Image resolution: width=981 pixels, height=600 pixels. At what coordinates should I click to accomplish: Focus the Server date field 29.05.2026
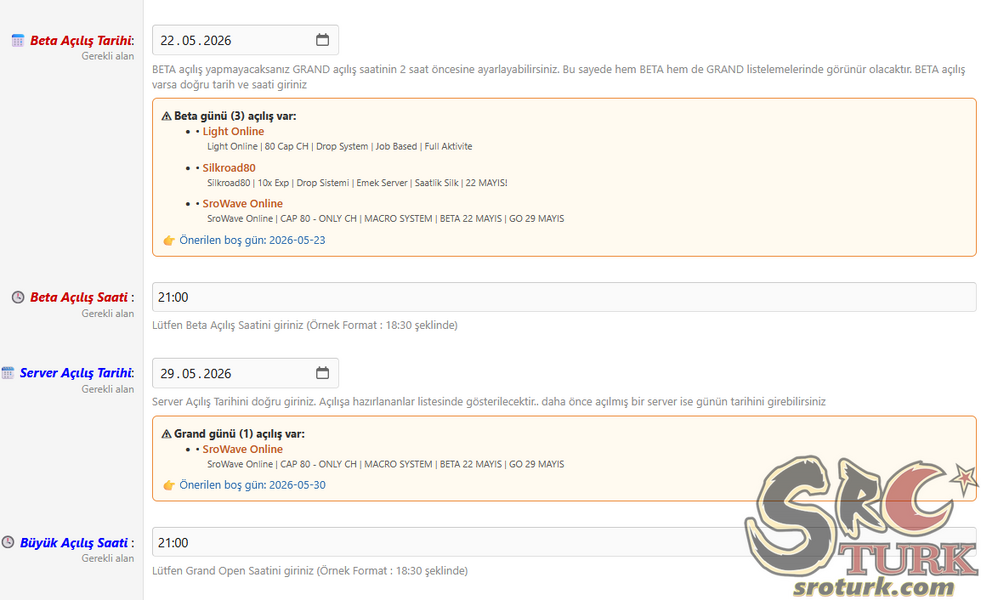(245, 373)
